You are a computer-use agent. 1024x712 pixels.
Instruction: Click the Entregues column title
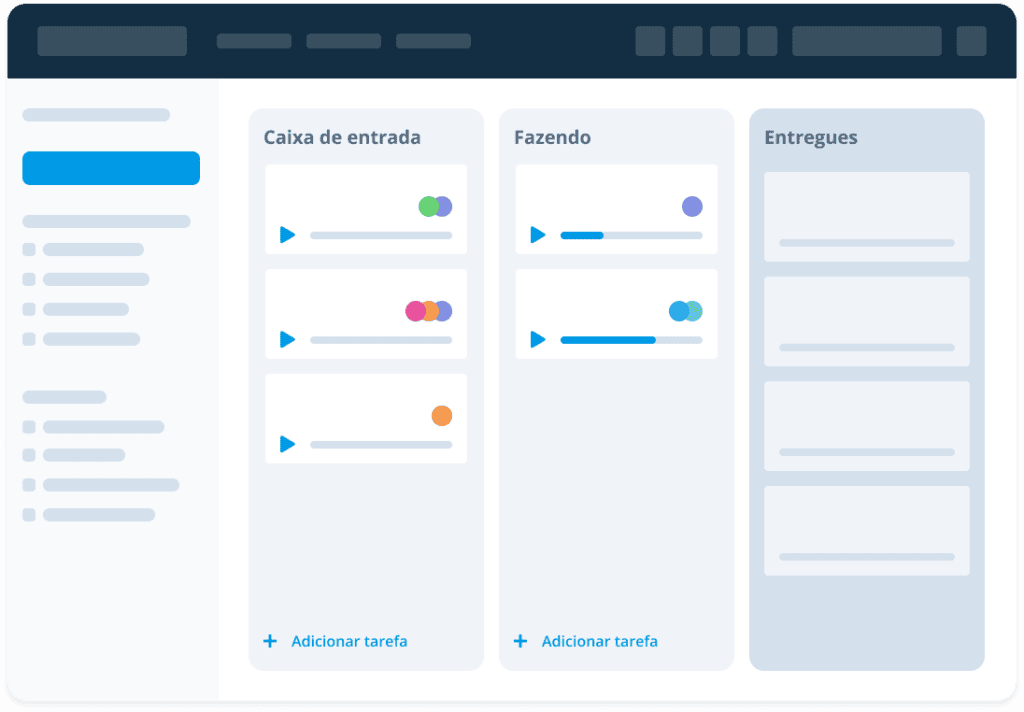(x=811, y=138)
